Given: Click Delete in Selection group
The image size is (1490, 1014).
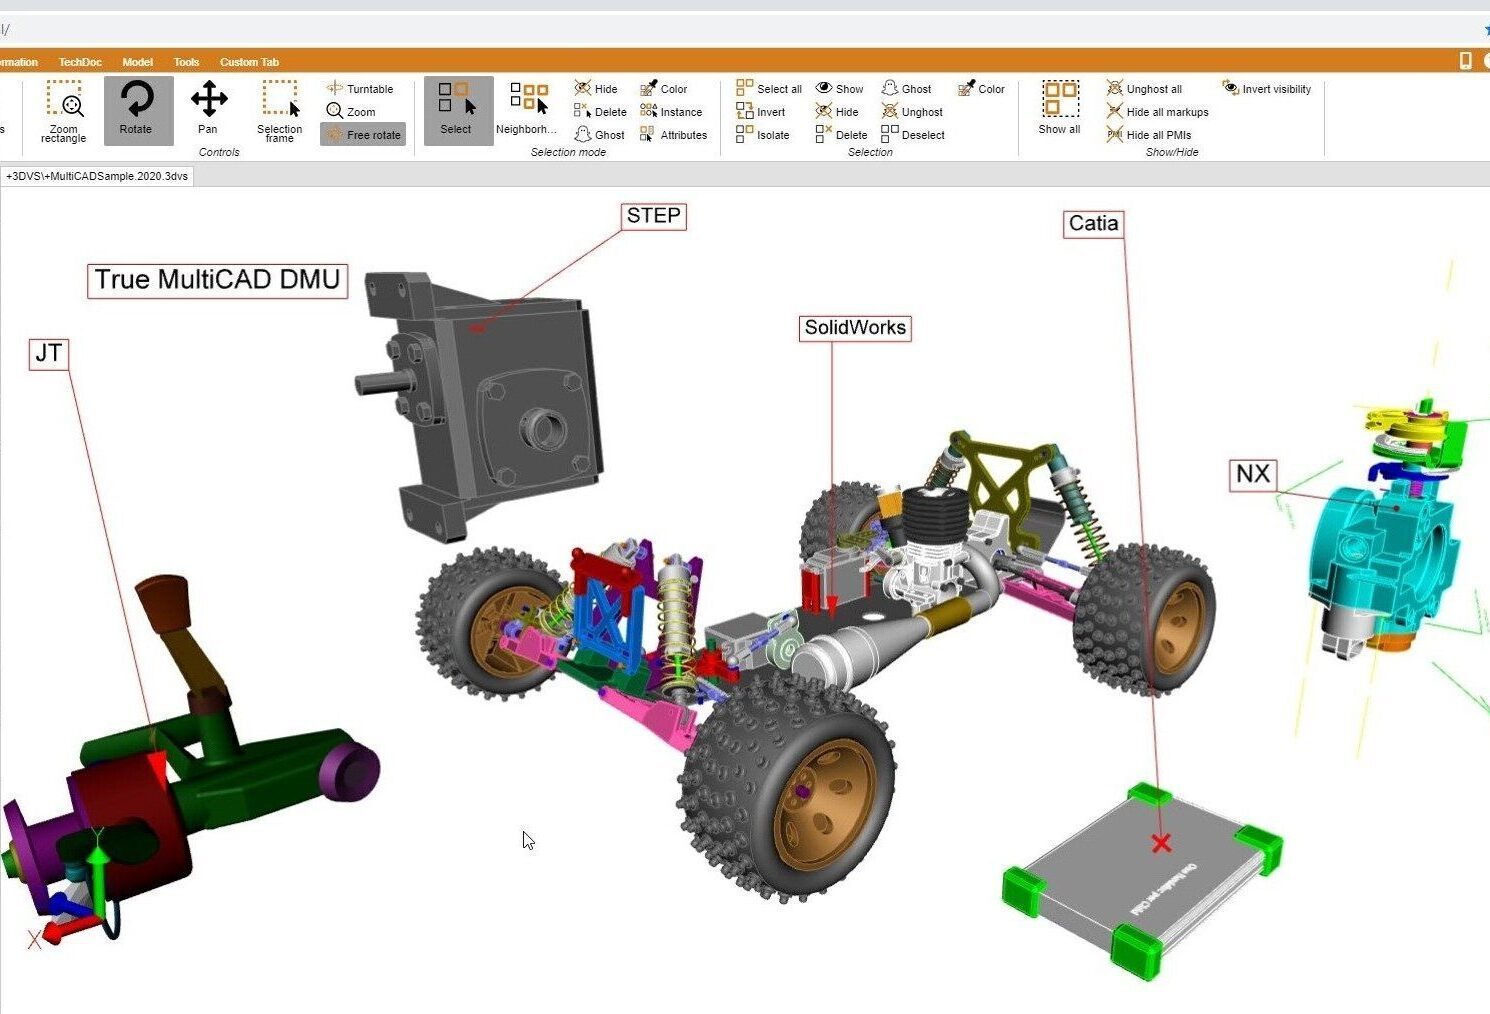Looking at the screenshot, I should 841,135.
